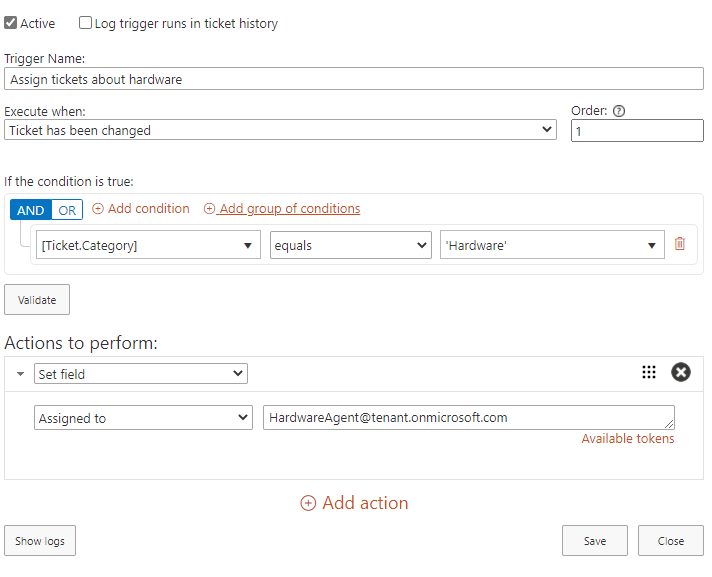Collapse the Set field action triangle
The width and height of the screenshot is (712, 577).
[x=20, y=374]
